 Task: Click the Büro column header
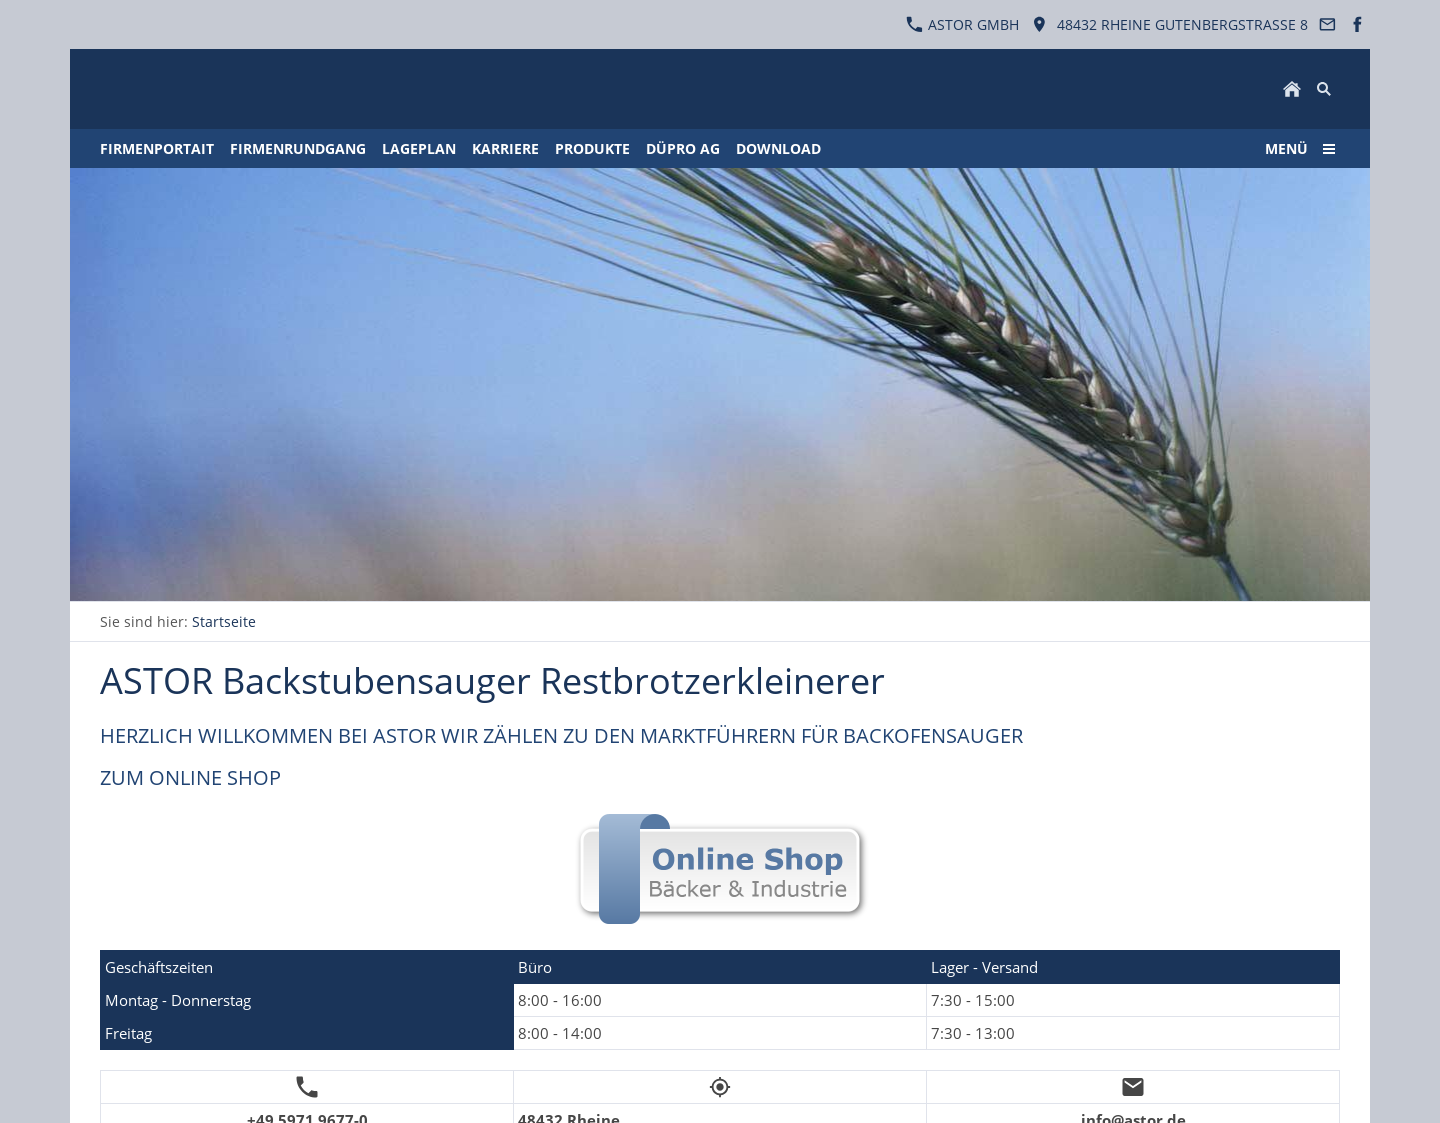pyautogui.click(x=720, y=967)
